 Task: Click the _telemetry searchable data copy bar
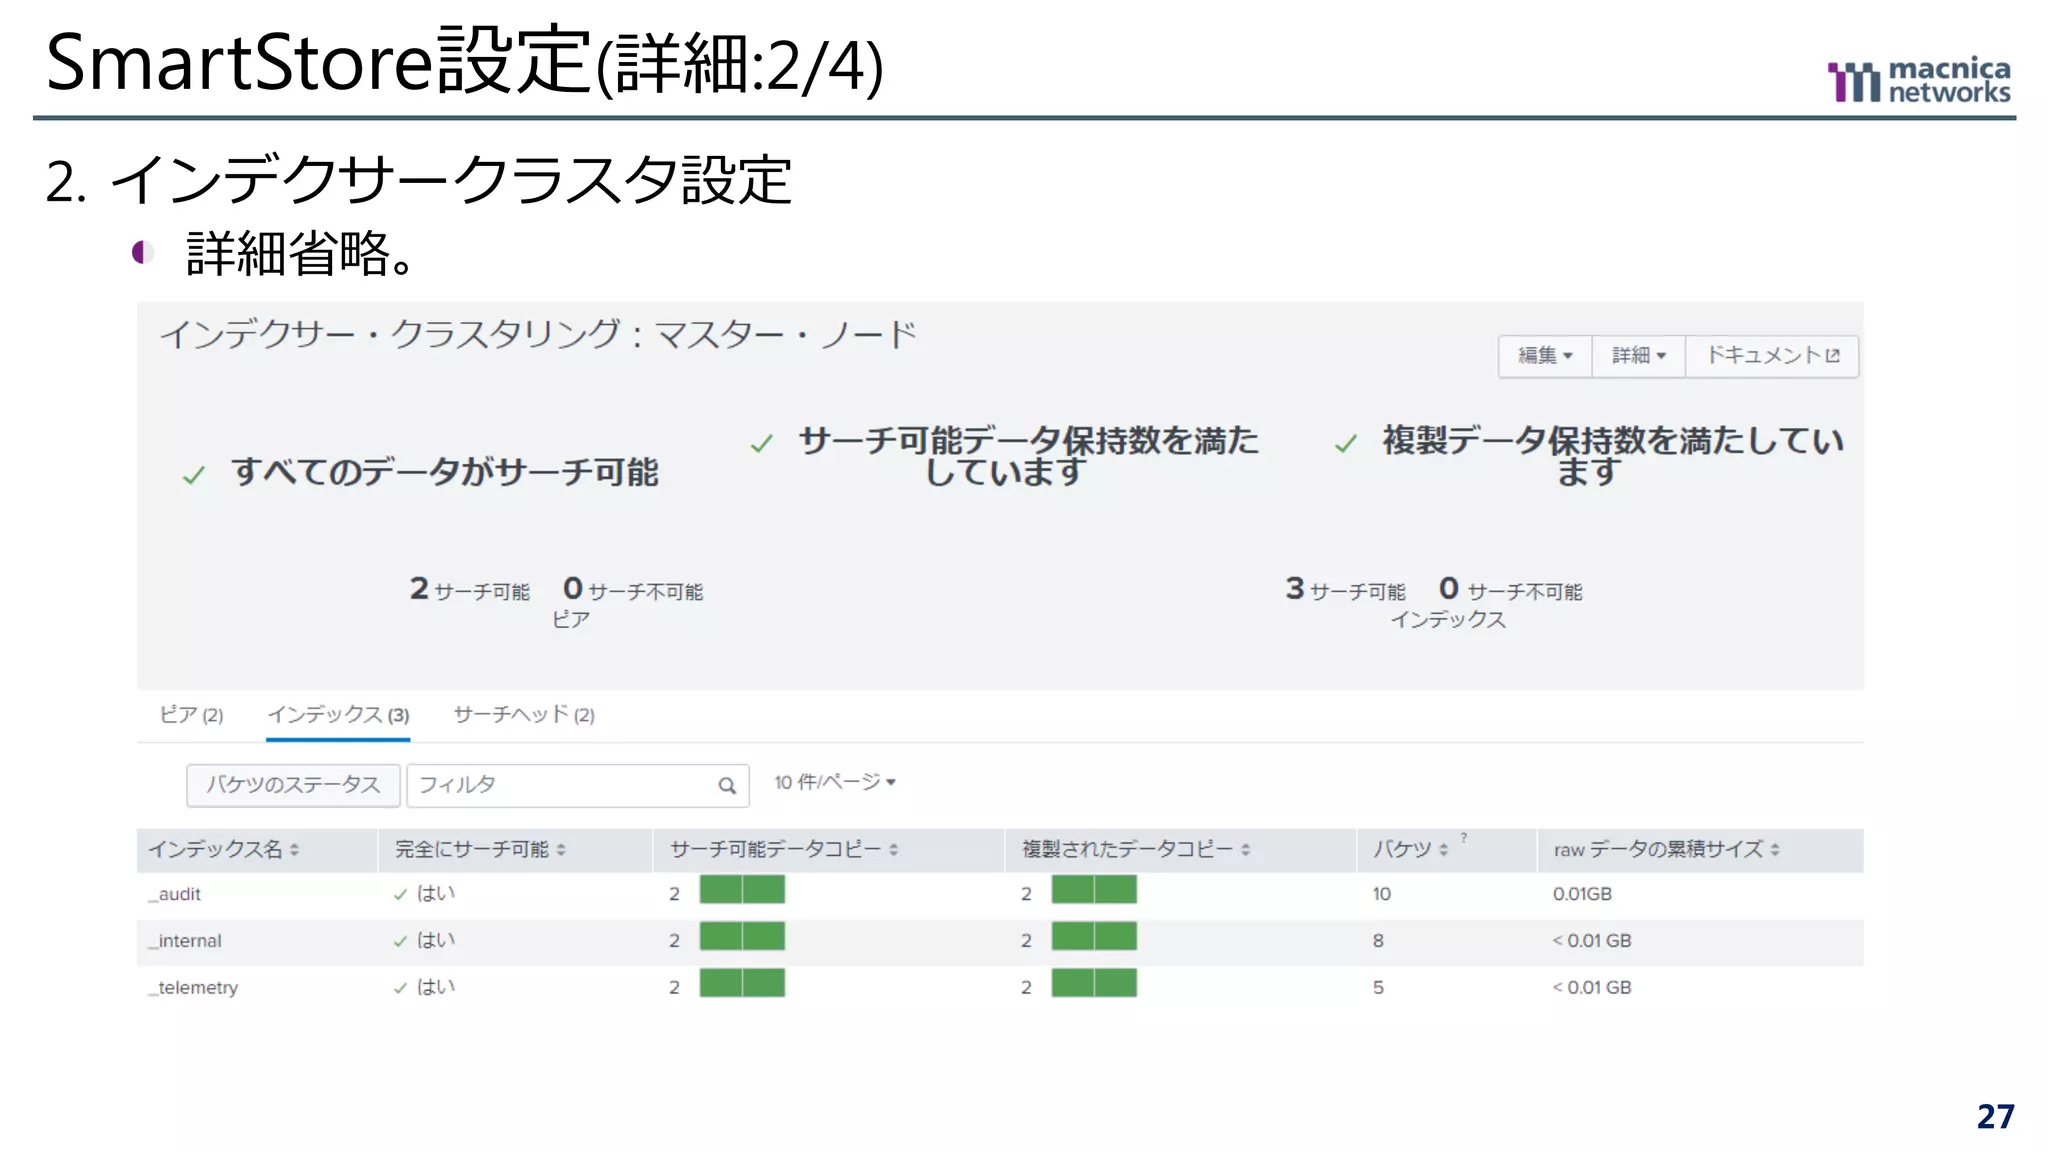point(742,984)
